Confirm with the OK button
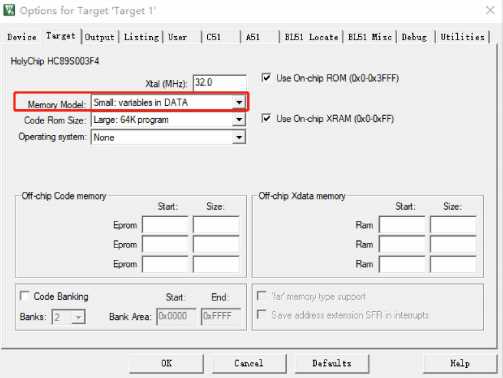 (x=166, y=363)
